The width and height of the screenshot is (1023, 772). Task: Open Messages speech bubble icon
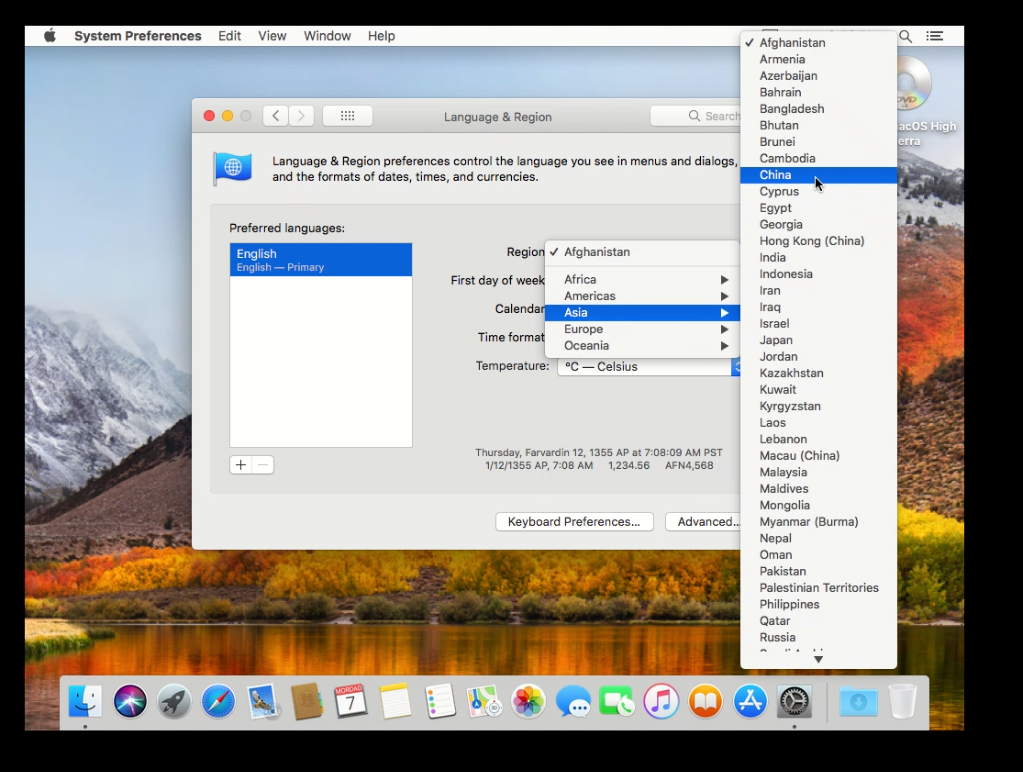pyautogui.click(x=573, y=702)
